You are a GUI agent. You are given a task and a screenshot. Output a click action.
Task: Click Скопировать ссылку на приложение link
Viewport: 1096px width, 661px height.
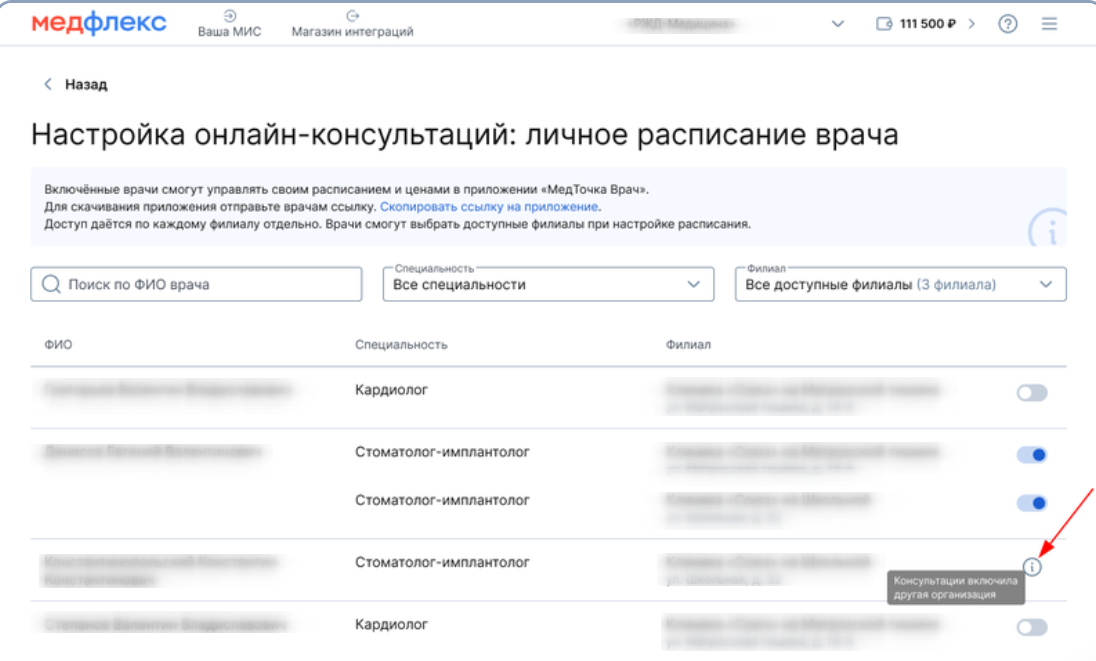[x=489, y=207]
